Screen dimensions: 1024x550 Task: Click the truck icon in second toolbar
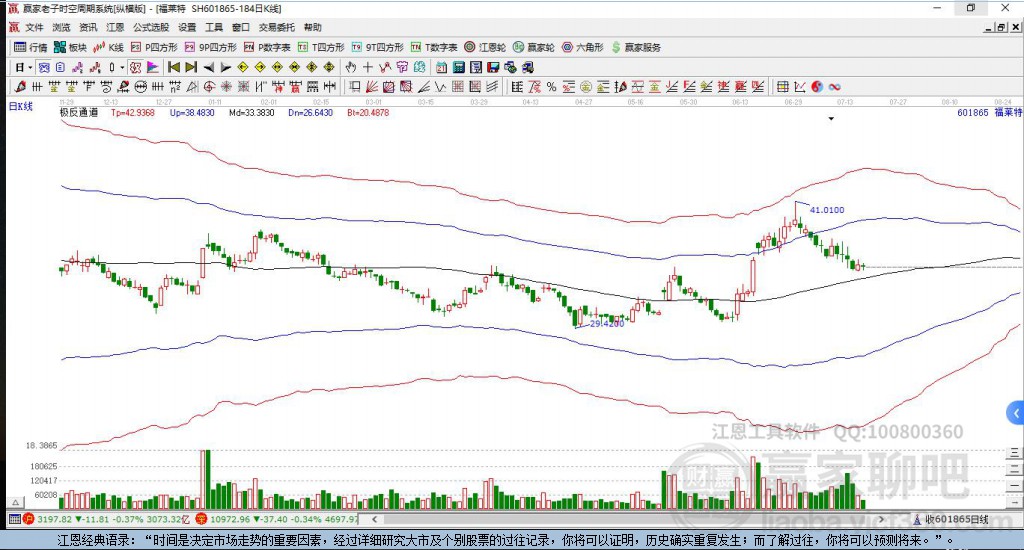pos(528,67)
